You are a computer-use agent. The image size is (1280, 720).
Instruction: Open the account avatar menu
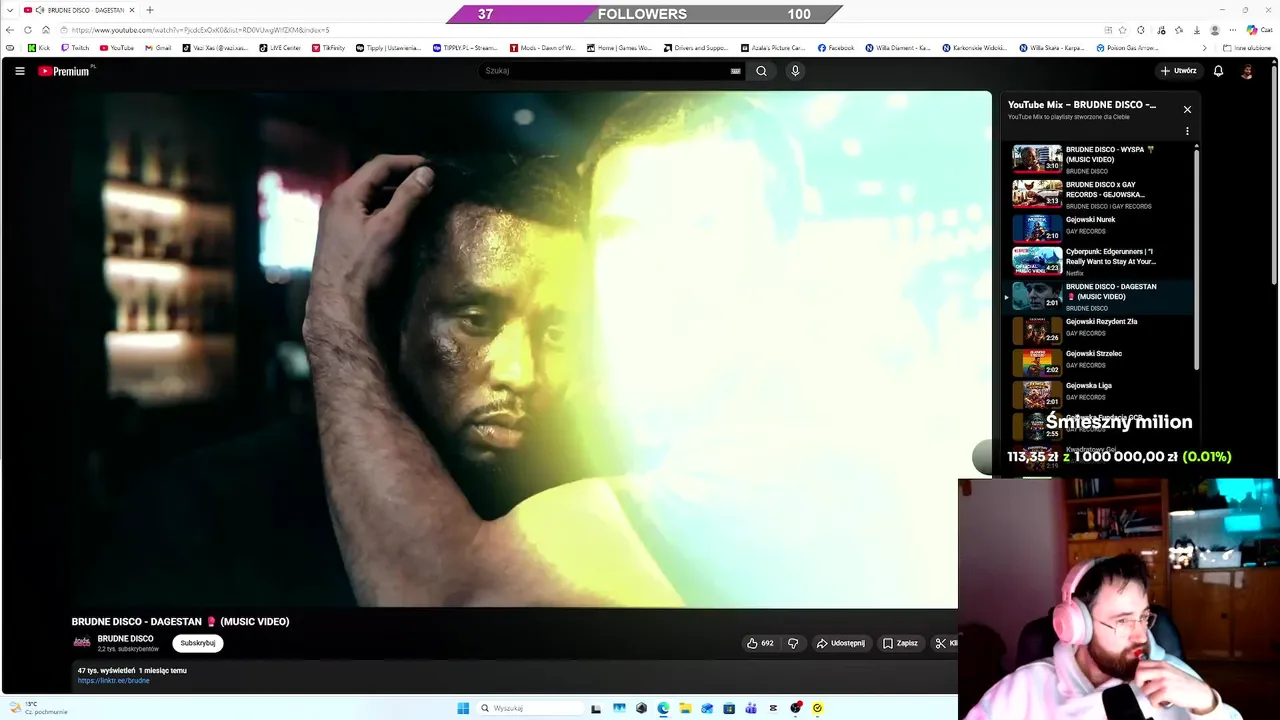(1247, 71)
